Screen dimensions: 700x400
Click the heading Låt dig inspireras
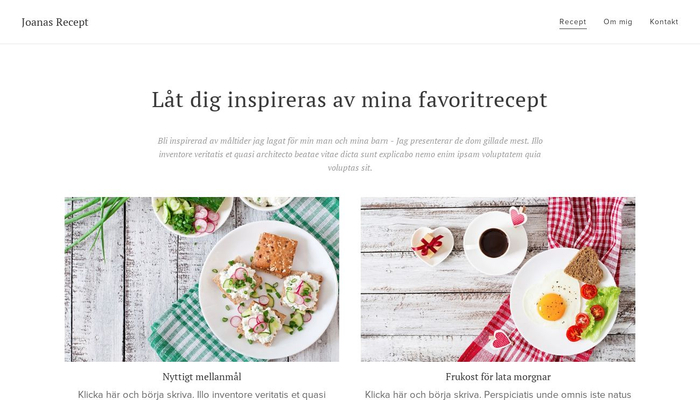350,100
